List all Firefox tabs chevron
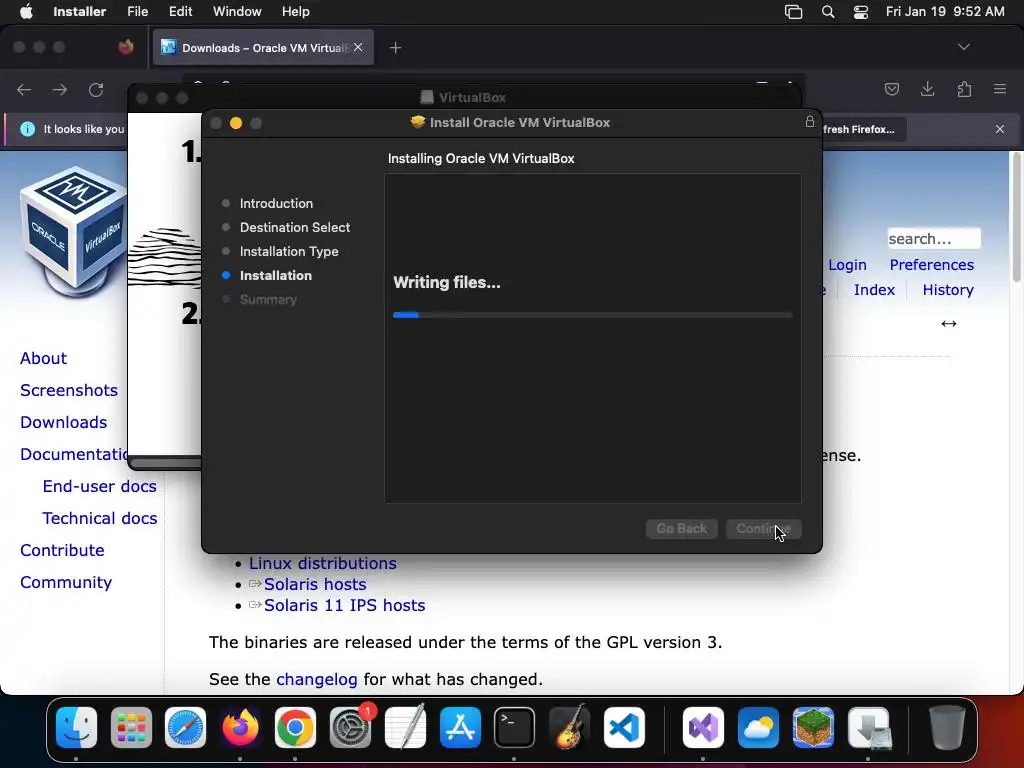1024x768 pixels. click(x=963, y=47)
